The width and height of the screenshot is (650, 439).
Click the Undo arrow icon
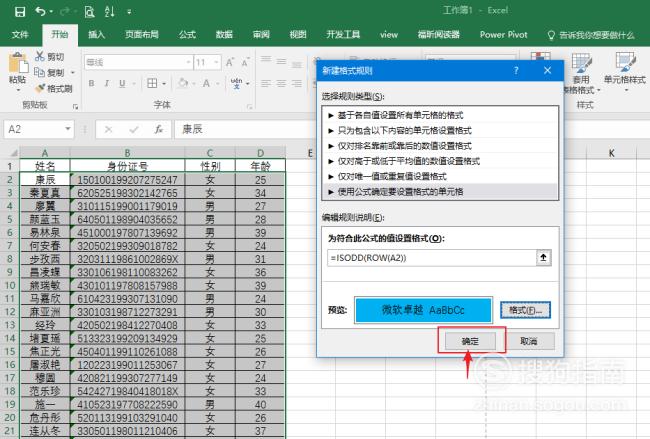41,12
